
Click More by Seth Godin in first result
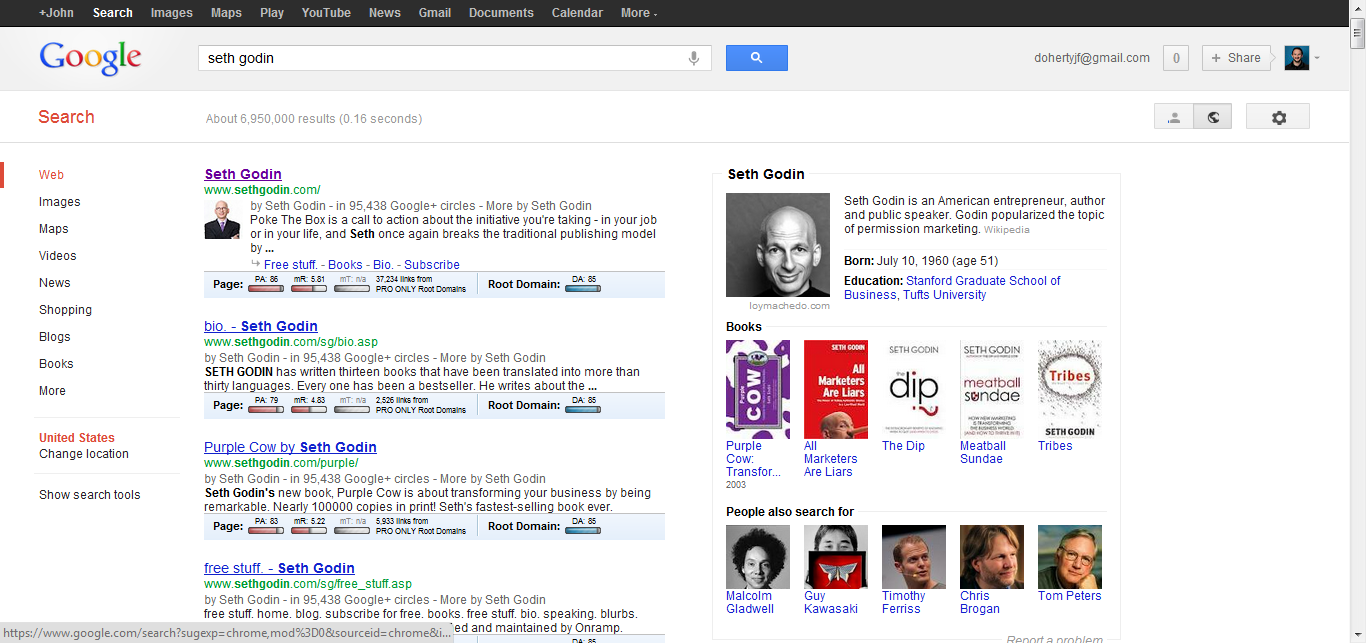pos(539,206)
